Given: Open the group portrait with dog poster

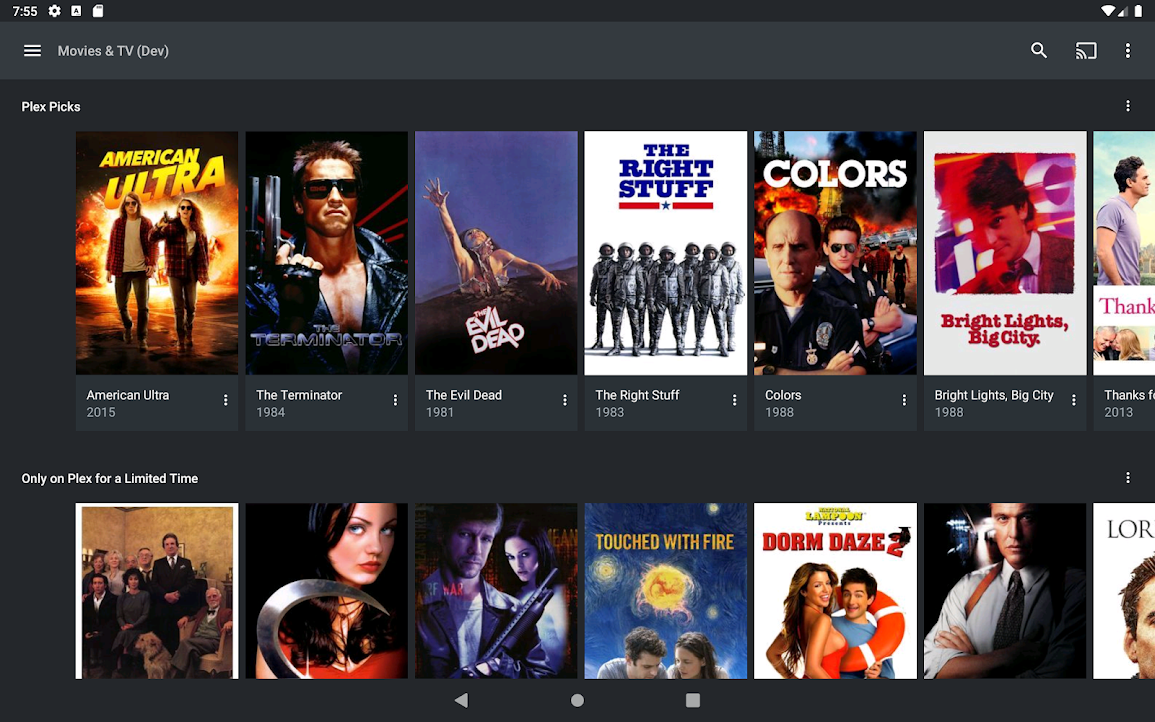Looking at the screenshot, I should 157,591.
